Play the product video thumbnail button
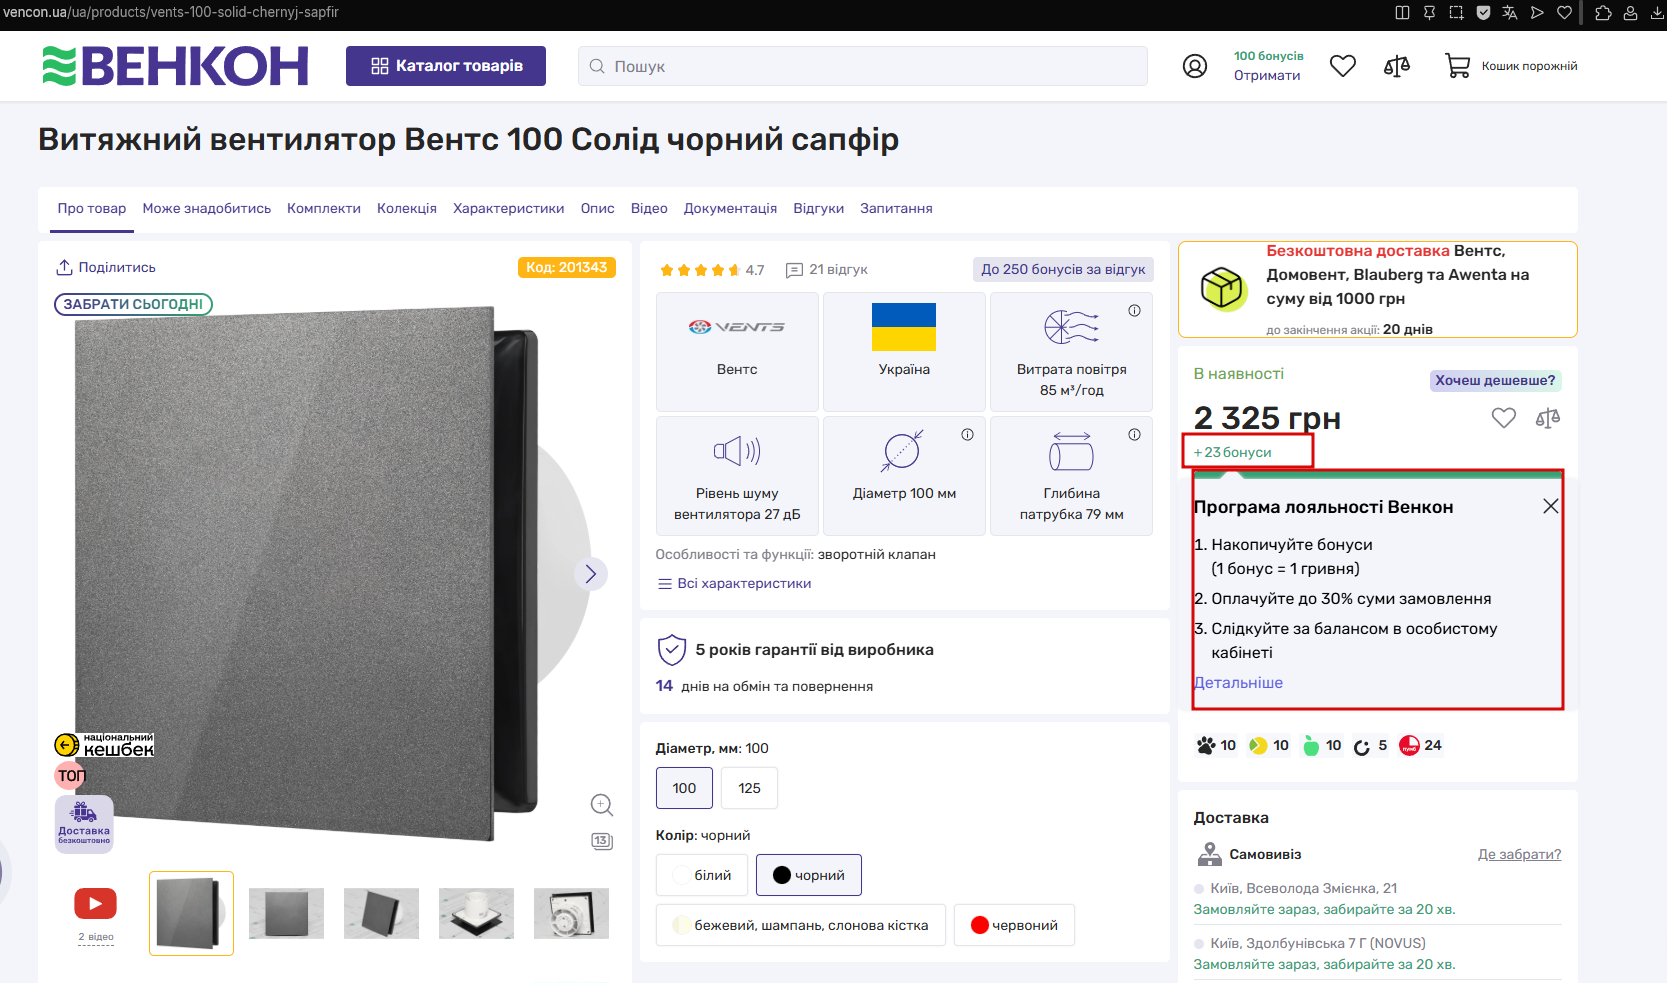The height and width of the screenshot is (983, 1667). [x=96, y=904]
